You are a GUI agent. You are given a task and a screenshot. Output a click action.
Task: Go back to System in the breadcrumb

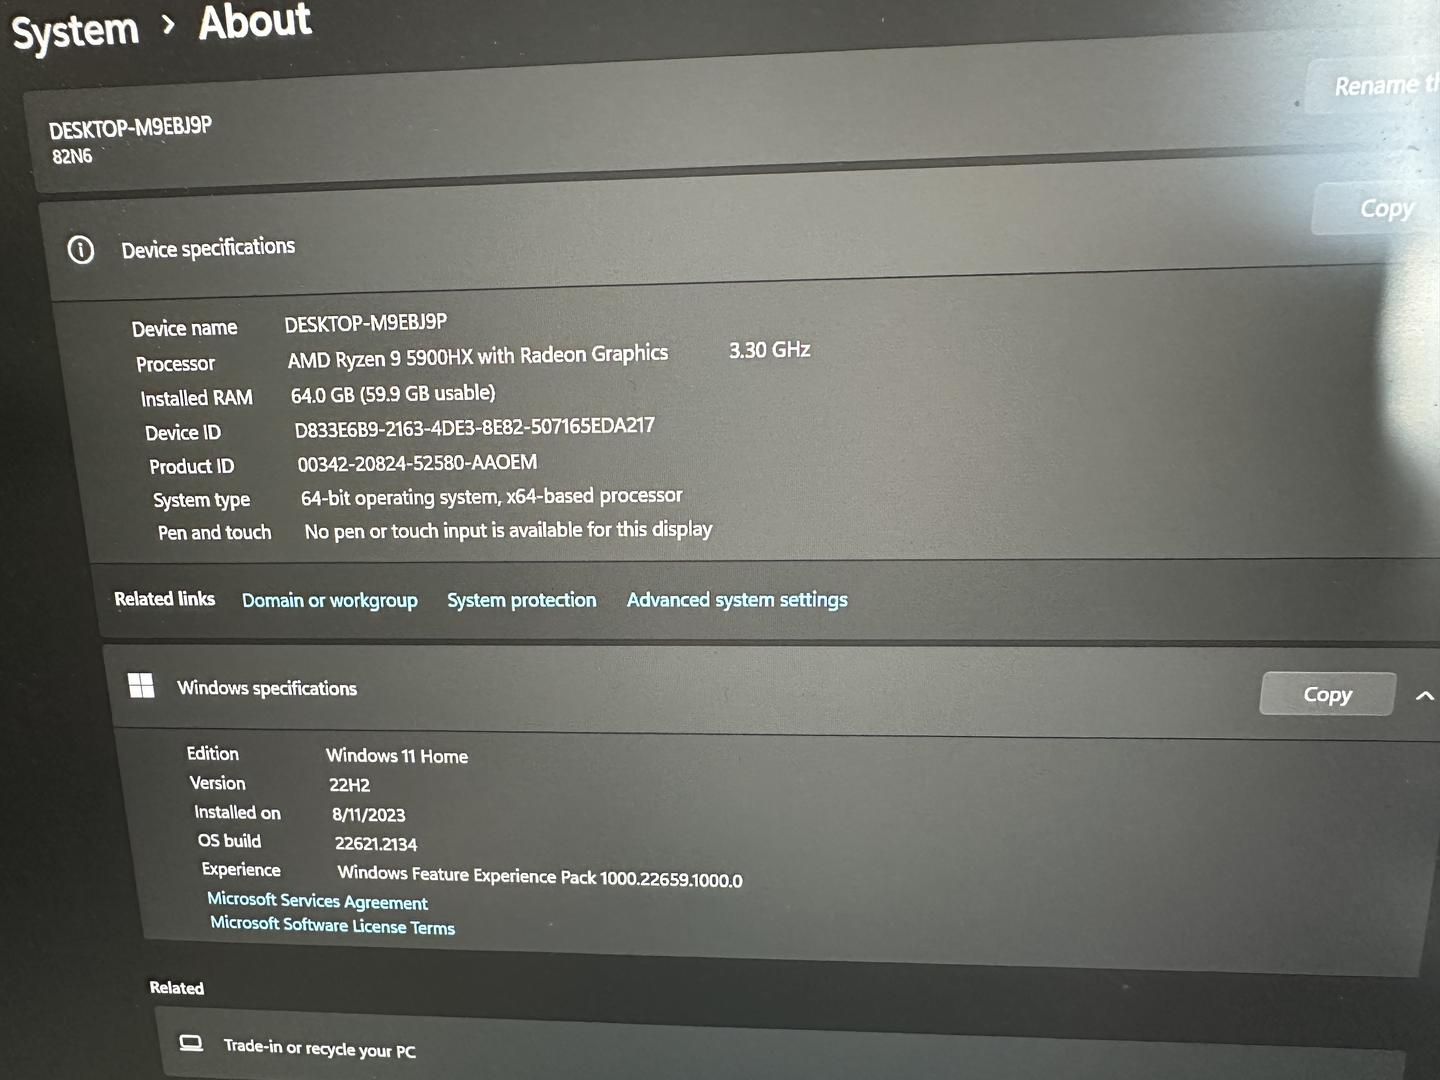click(x=75, y=31)
